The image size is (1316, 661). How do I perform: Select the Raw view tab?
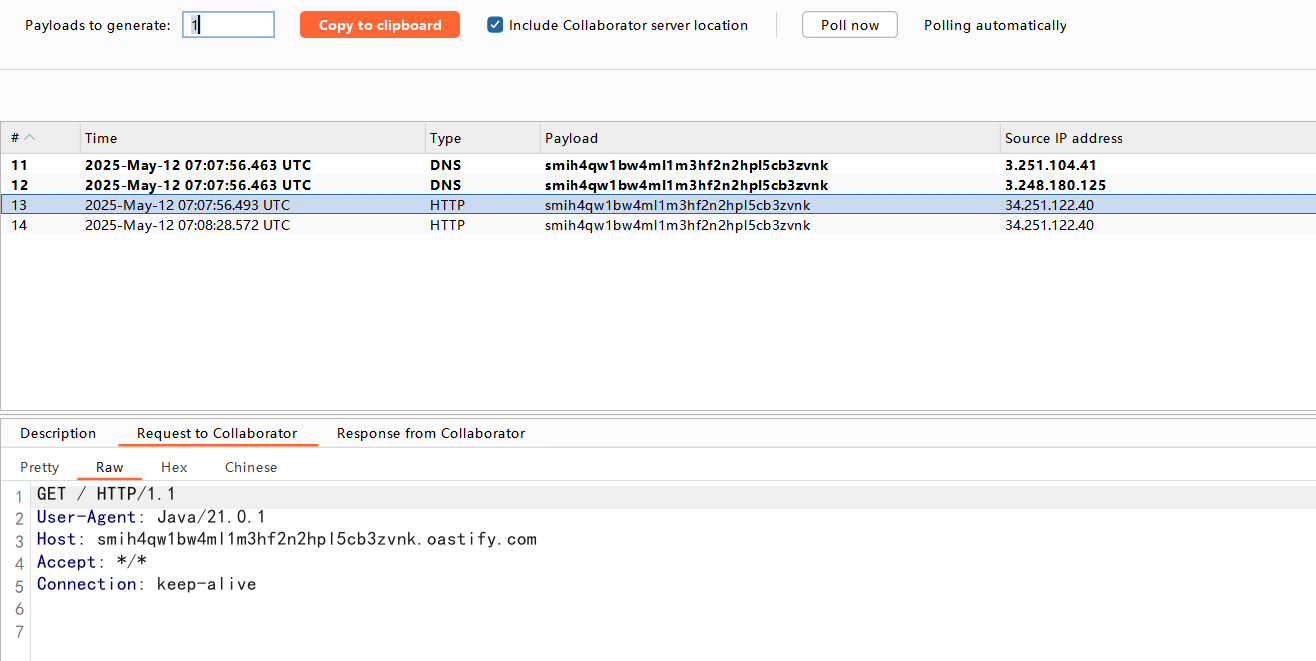point(110,467)
